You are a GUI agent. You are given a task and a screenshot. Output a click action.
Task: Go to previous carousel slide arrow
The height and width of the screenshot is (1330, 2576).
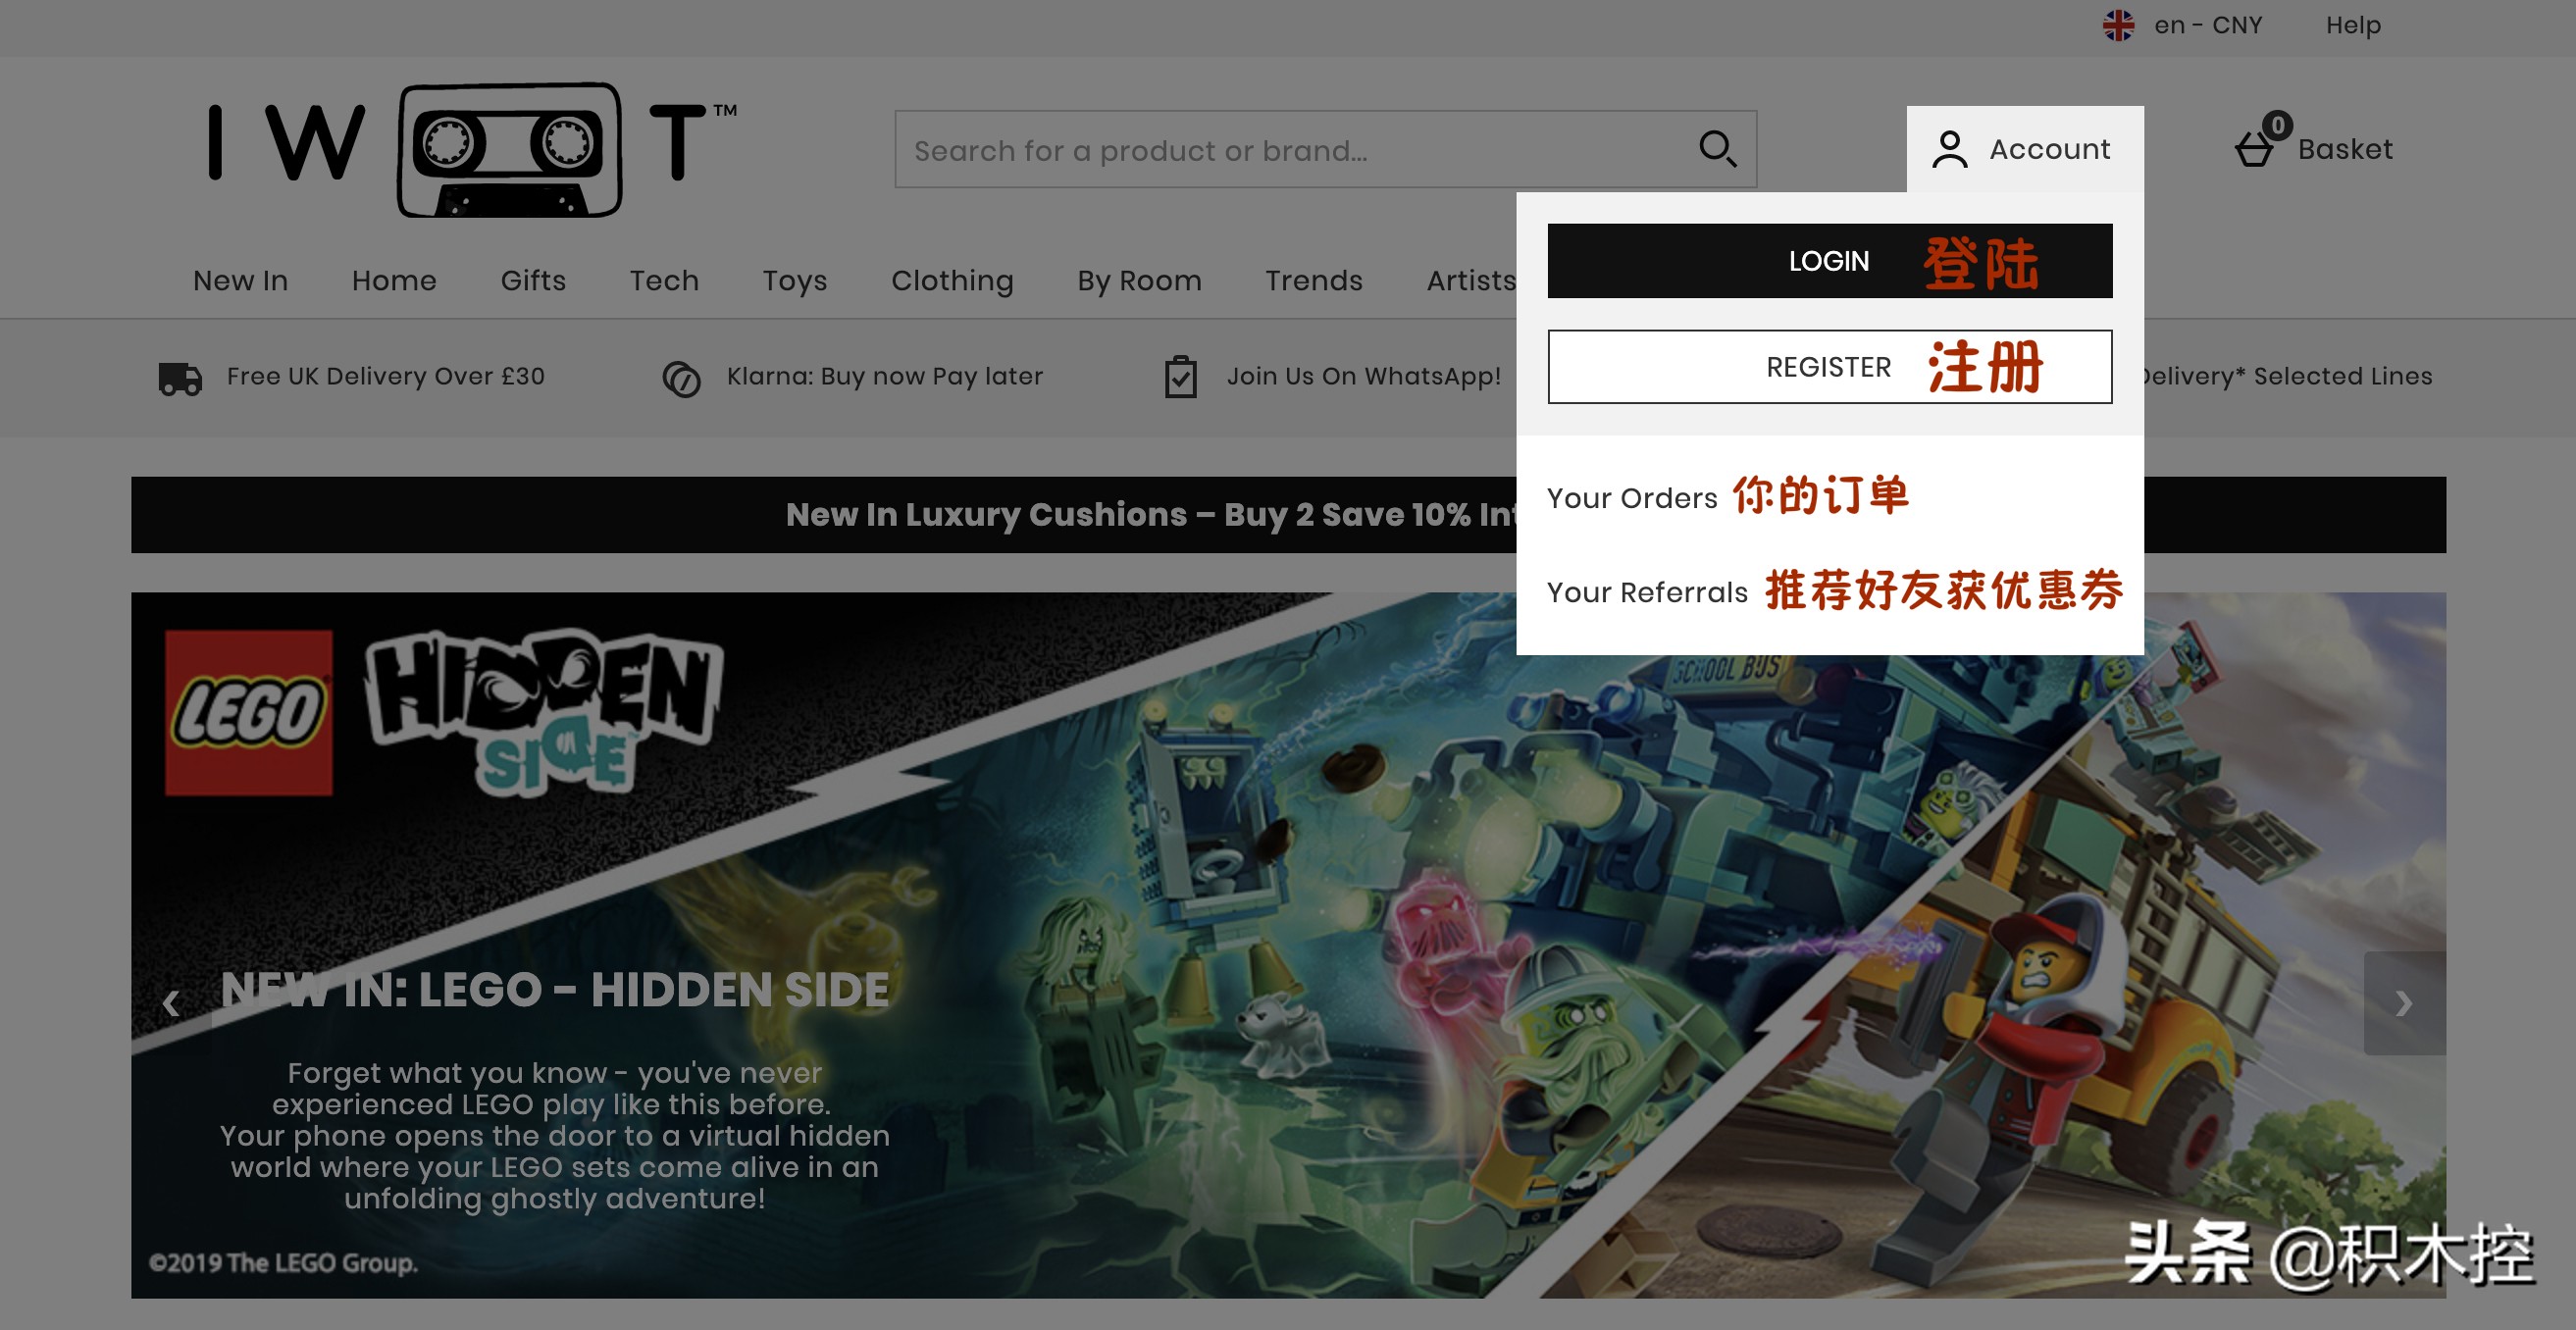171,1002
